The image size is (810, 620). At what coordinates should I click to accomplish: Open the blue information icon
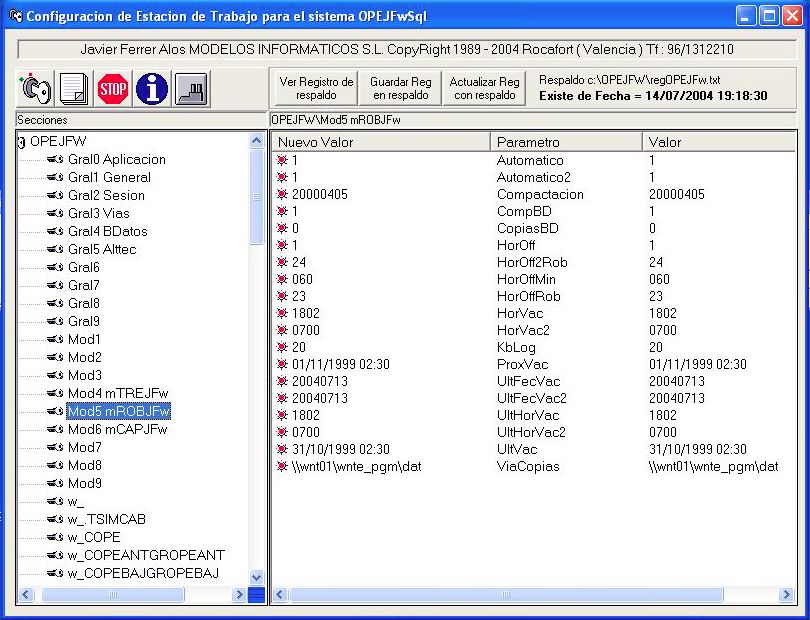pyautogui.click(x=151, y=89)
